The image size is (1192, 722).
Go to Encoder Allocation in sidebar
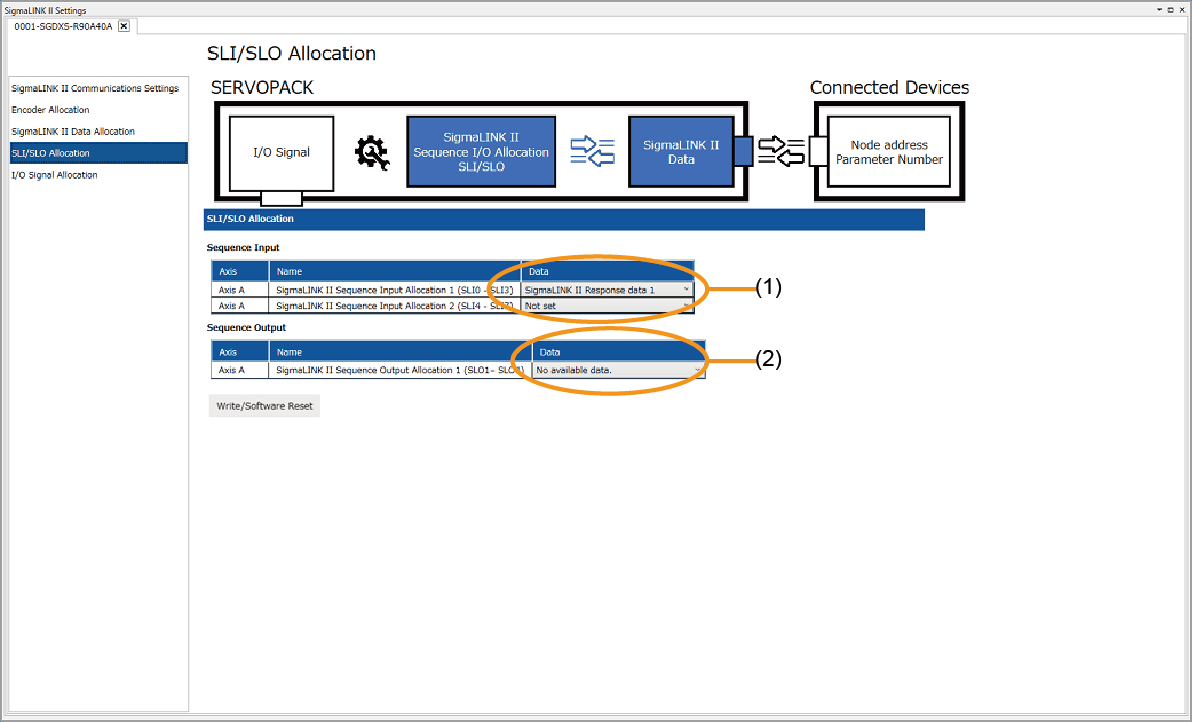click(x=50, y=110)
